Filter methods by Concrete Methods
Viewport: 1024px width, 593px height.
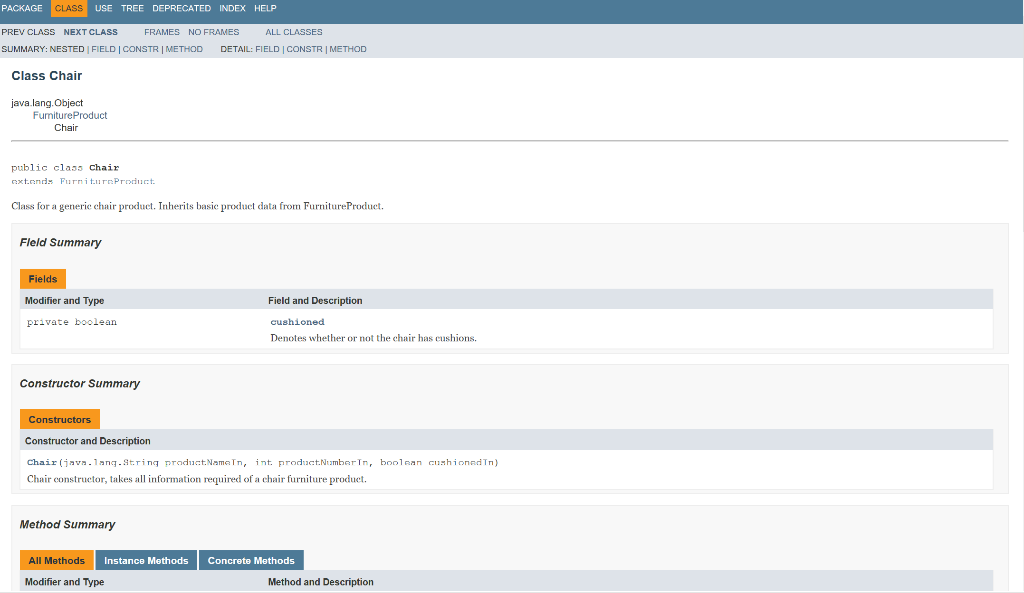251,560
